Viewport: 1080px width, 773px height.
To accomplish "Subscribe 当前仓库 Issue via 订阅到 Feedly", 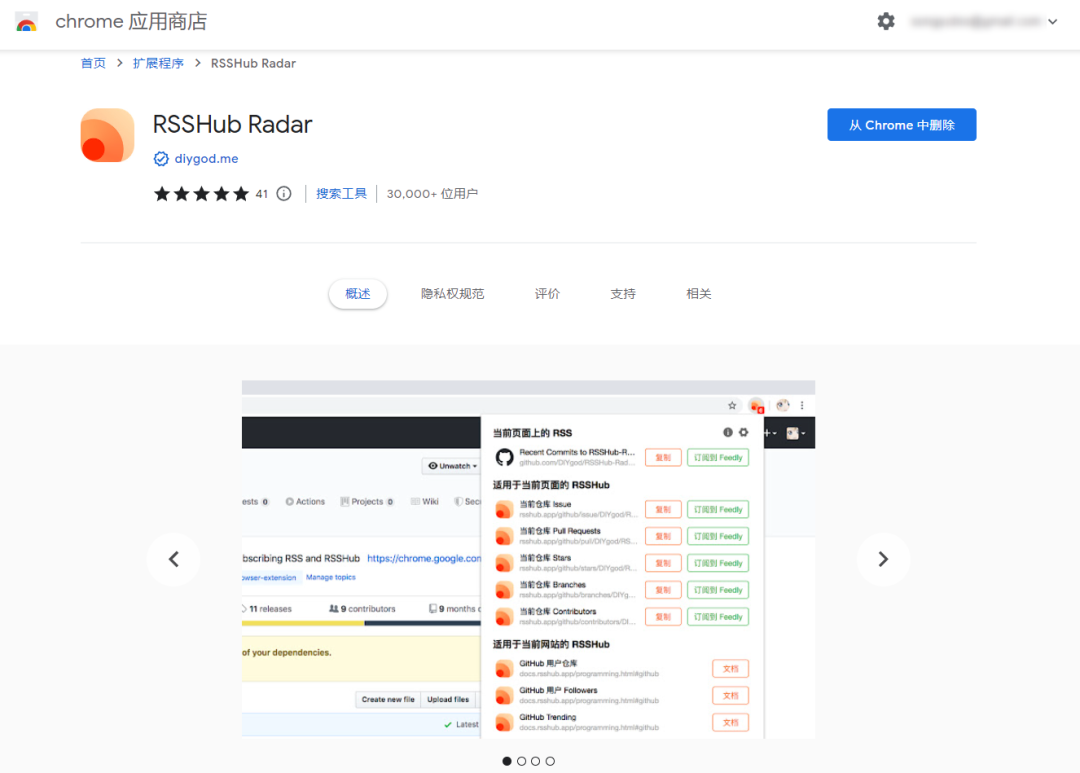I will [x=718, y=509].
